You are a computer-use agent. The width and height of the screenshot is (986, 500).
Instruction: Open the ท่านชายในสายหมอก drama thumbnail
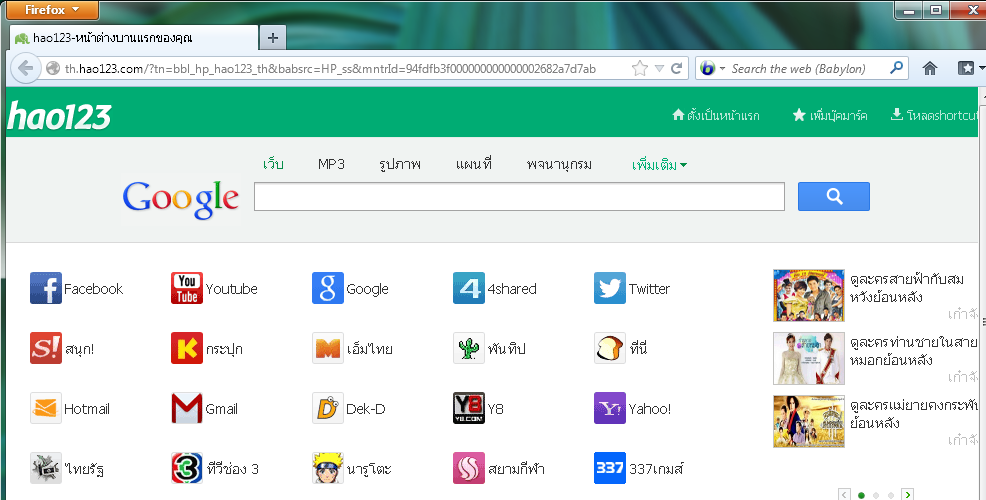coord(808,358)
